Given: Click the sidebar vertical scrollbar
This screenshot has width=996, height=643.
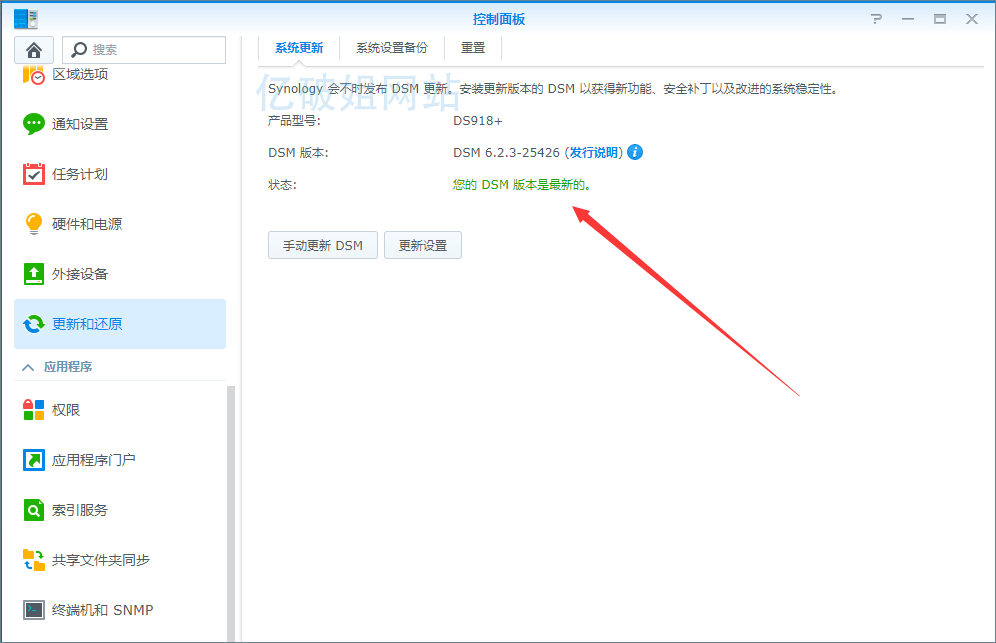Looking at the screenshot, I should click(x=231, y=513).
